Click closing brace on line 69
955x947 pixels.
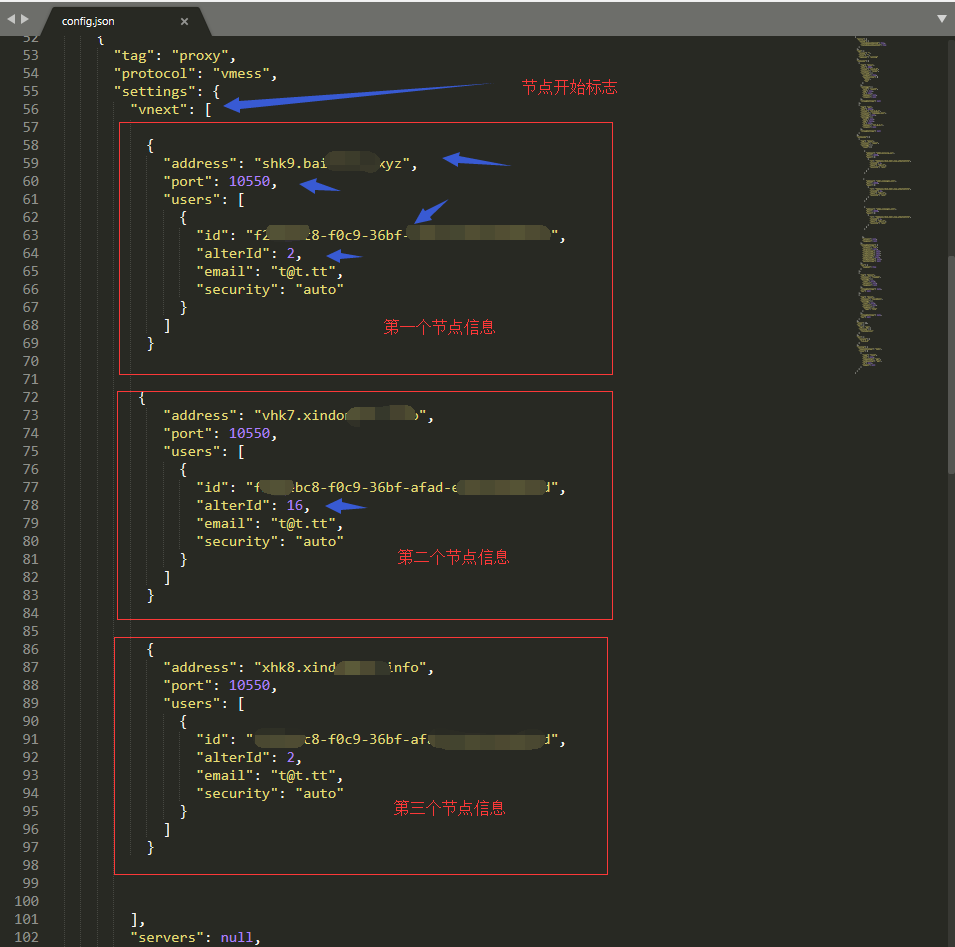150,343
